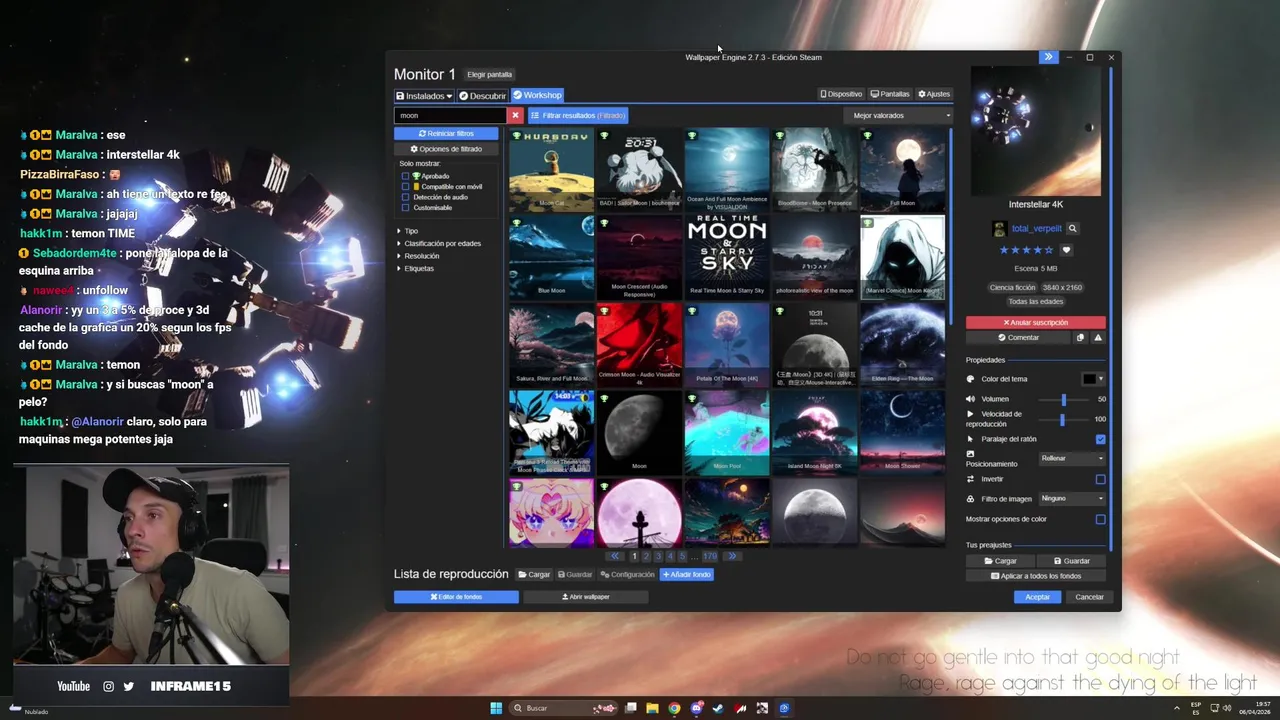The height and width of the screenshot is (720, 1280).
Task: Open the Dispositivo menu
Action: tap(841, 94)
